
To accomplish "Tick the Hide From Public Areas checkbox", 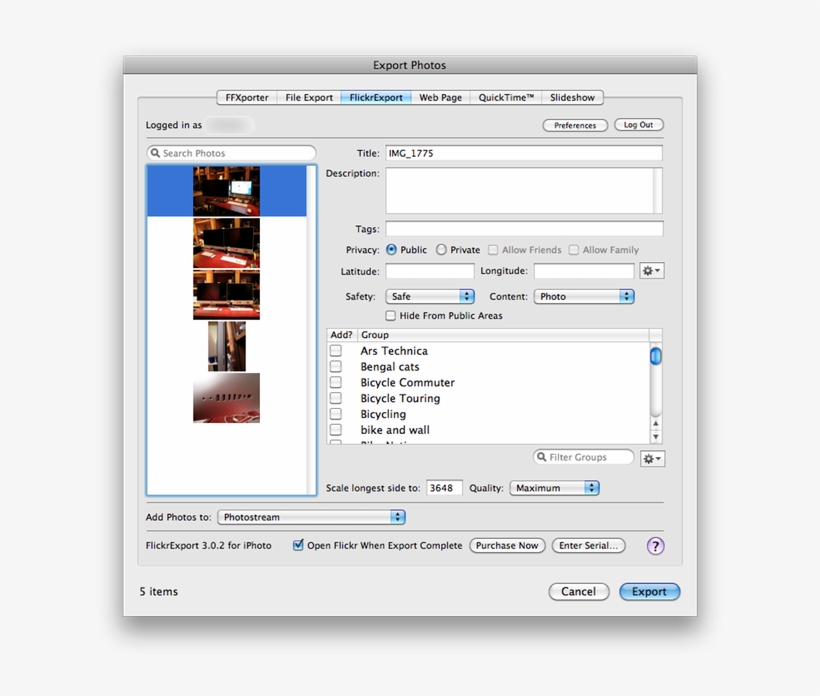I will (x=391, y=315).
